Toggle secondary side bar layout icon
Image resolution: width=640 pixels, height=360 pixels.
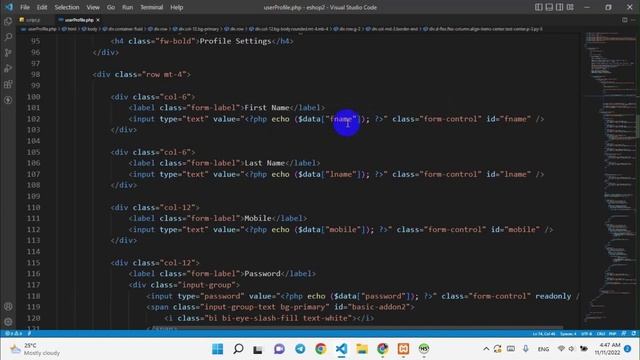[560, 7]
